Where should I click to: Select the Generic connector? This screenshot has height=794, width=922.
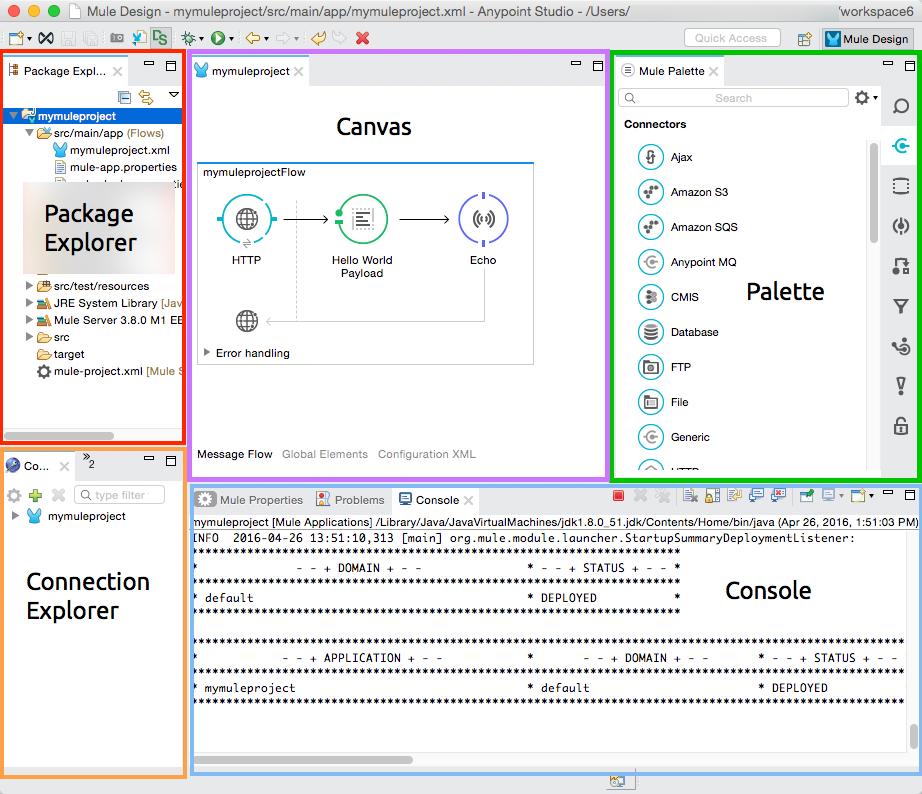[x=674, y=437]
